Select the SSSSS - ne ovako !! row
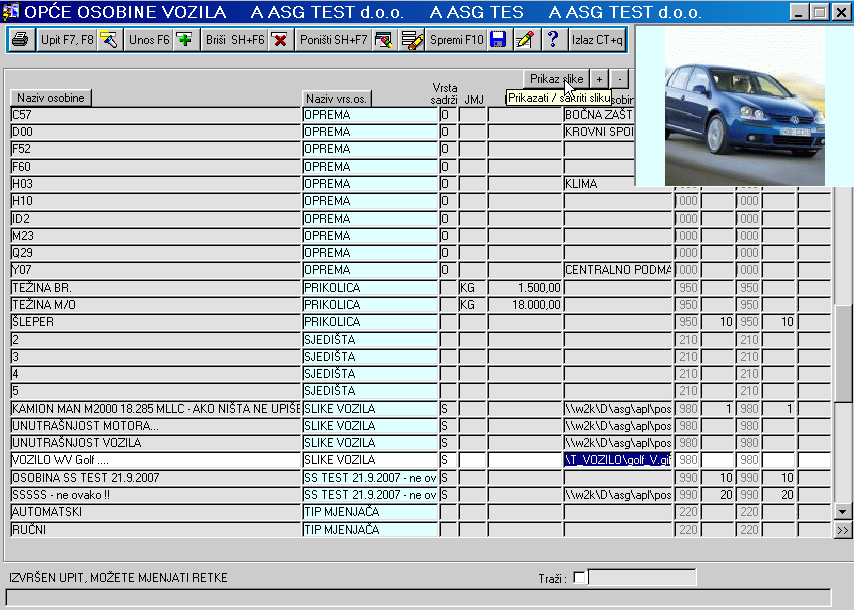The image size is (854, 610). (x=156, y=495)
